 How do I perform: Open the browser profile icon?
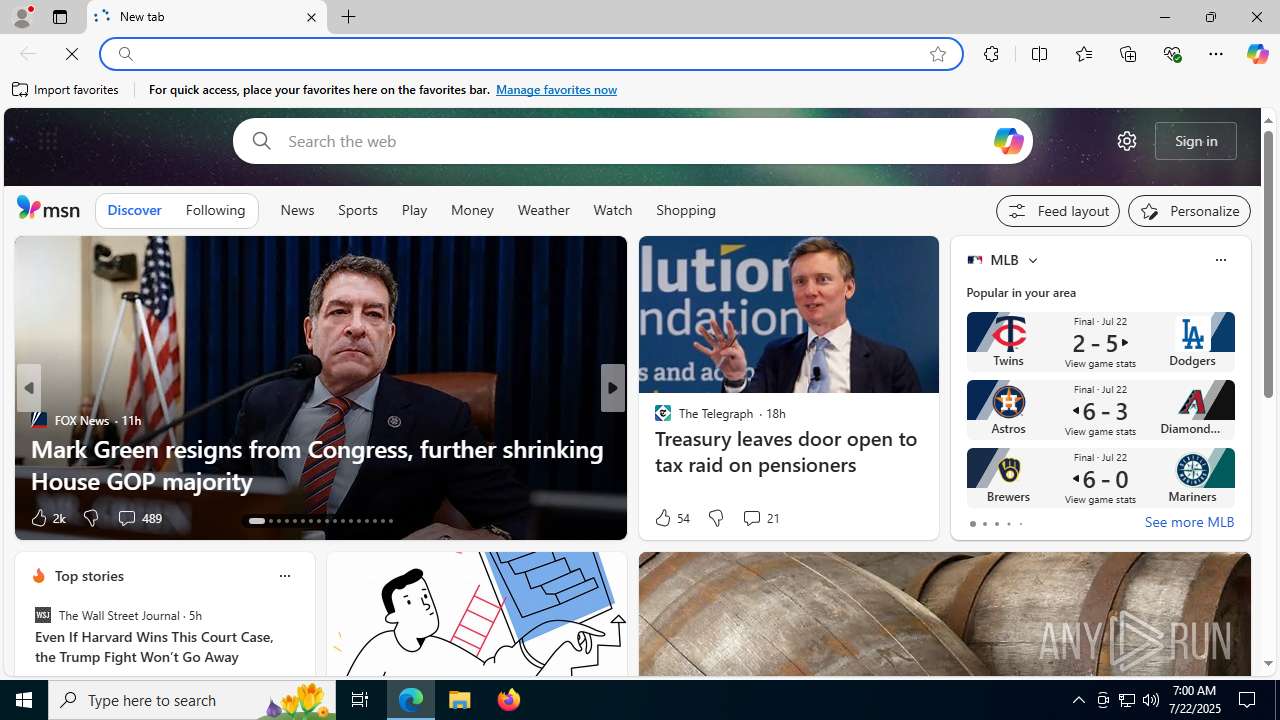point(21,17)
